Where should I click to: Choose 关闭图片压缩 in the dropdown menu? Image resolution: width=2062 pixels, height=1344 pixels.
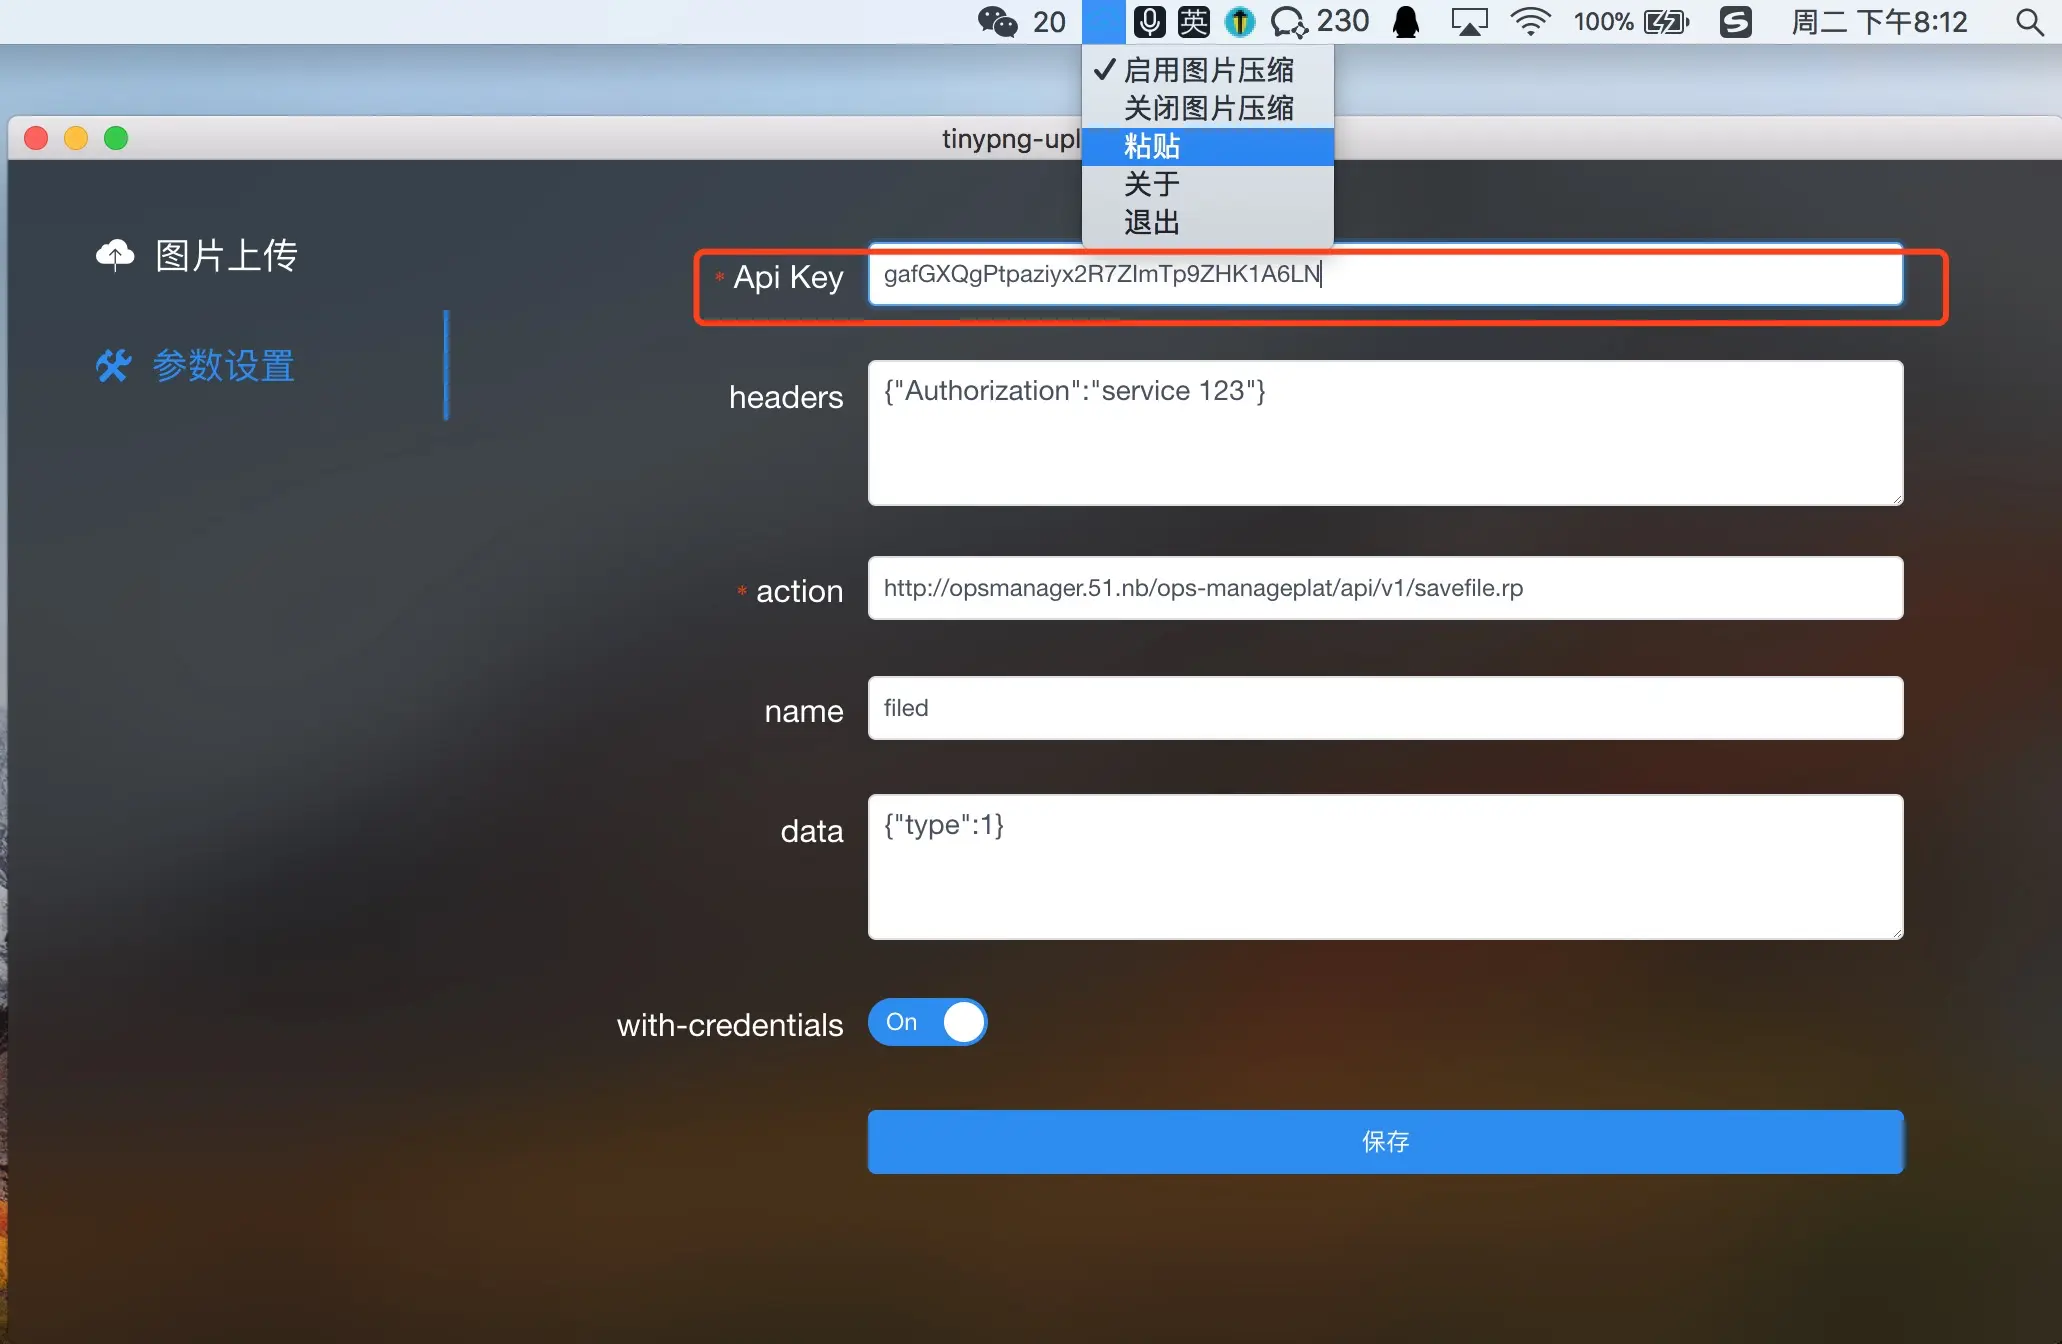tap(1207, 108)
